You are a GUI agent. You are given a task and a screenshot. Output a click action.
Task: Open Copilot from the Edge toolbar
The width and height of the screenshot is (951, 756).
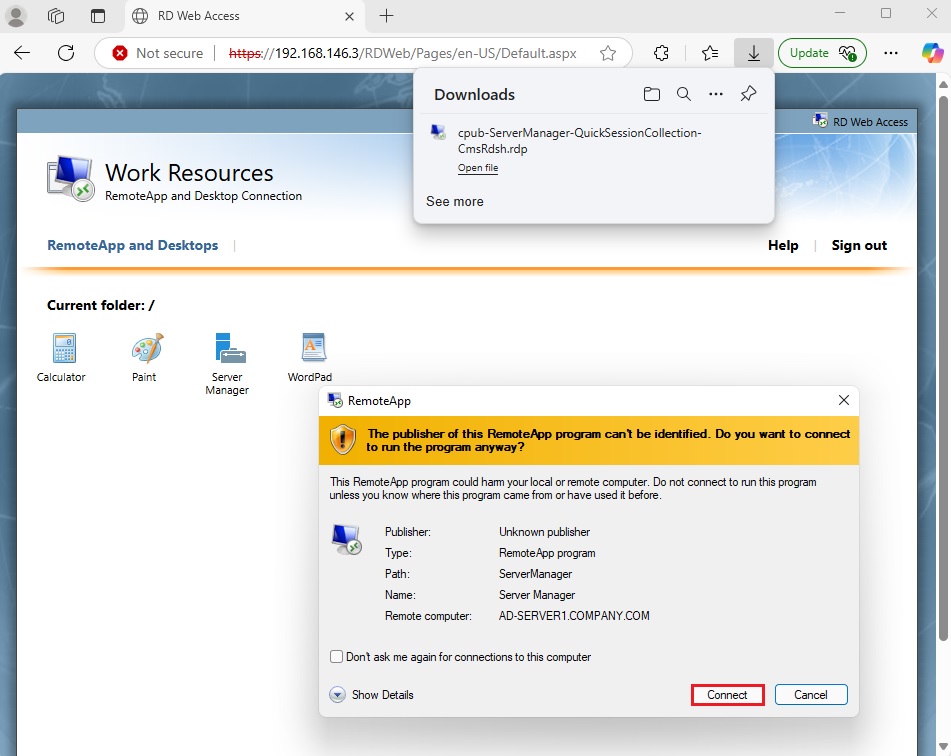pos(932,52)
